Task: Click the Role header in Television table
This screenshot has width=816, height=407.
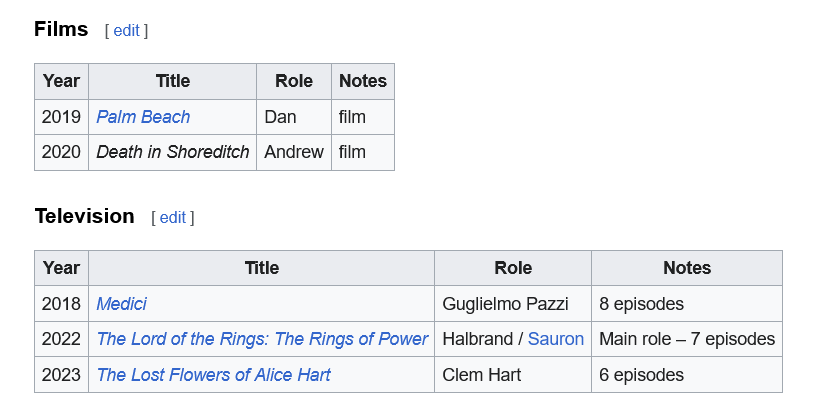Action: pos(513,268)
